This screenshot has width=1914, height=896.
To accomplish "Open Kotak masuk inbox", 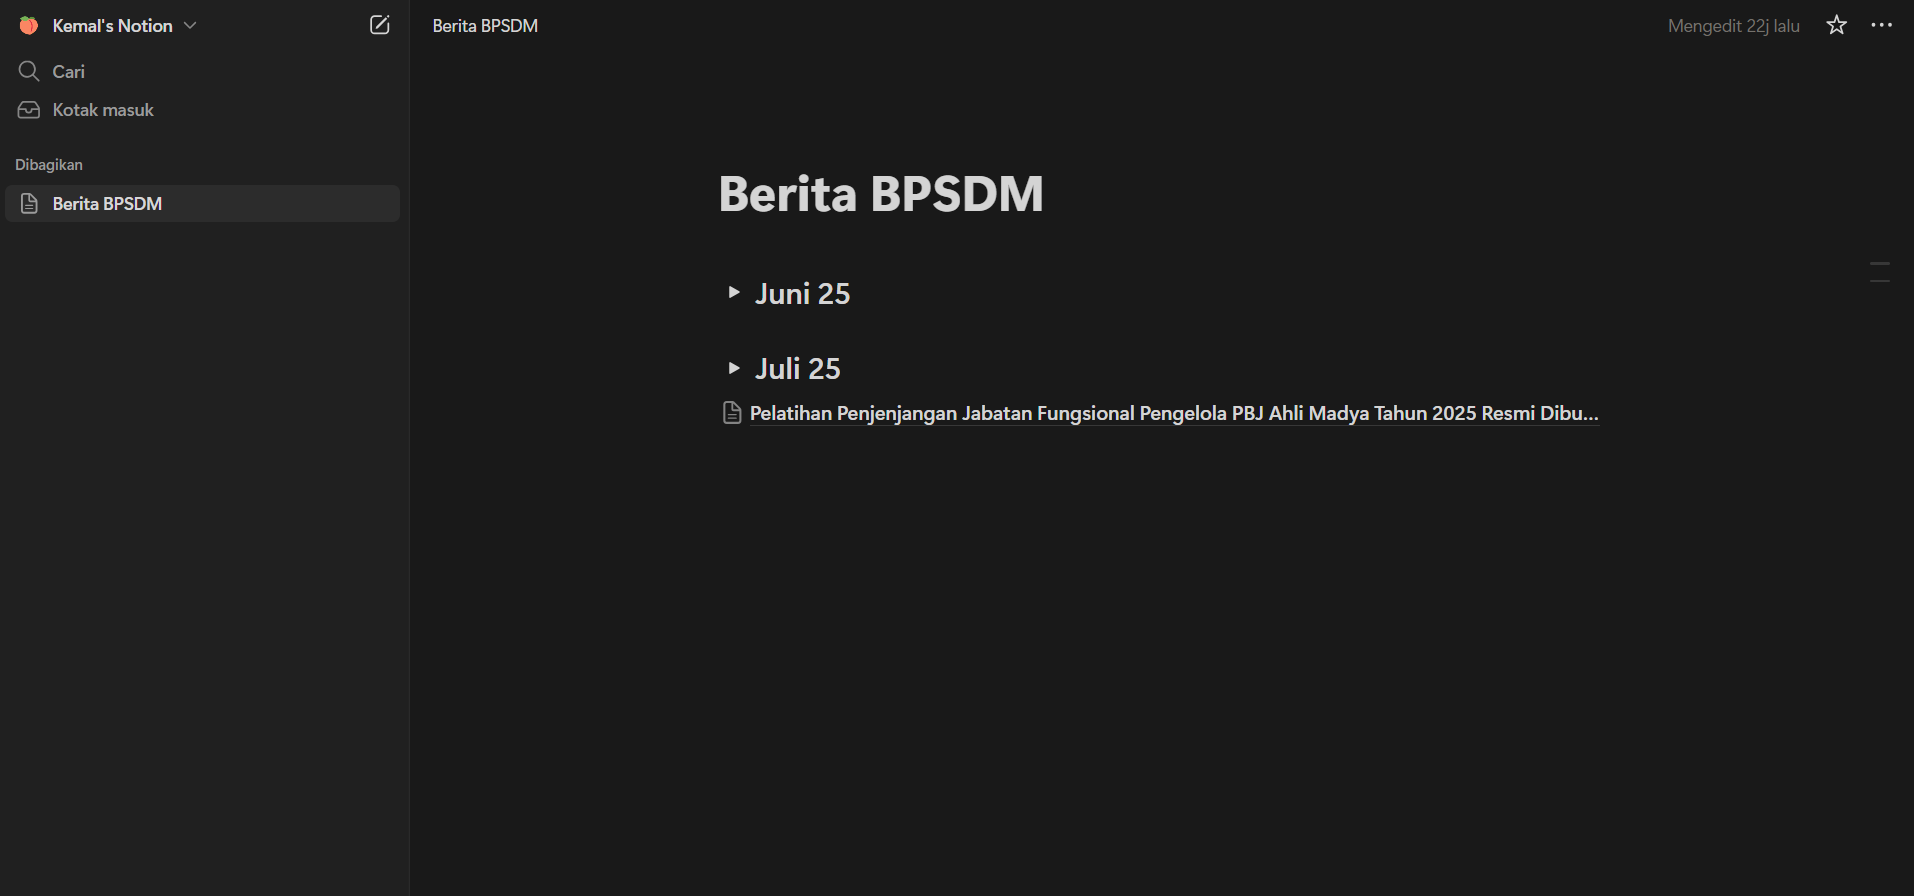I will point(204,110).
